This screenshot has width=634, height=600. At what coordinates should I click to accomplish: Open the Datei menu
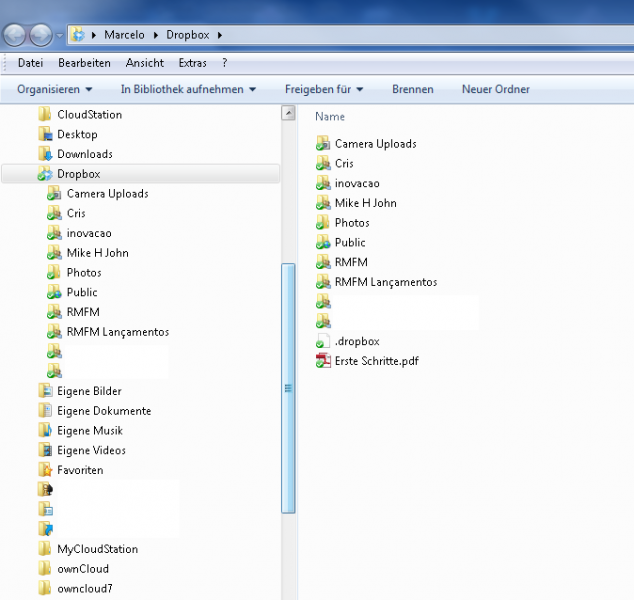[x=30, y=63]
